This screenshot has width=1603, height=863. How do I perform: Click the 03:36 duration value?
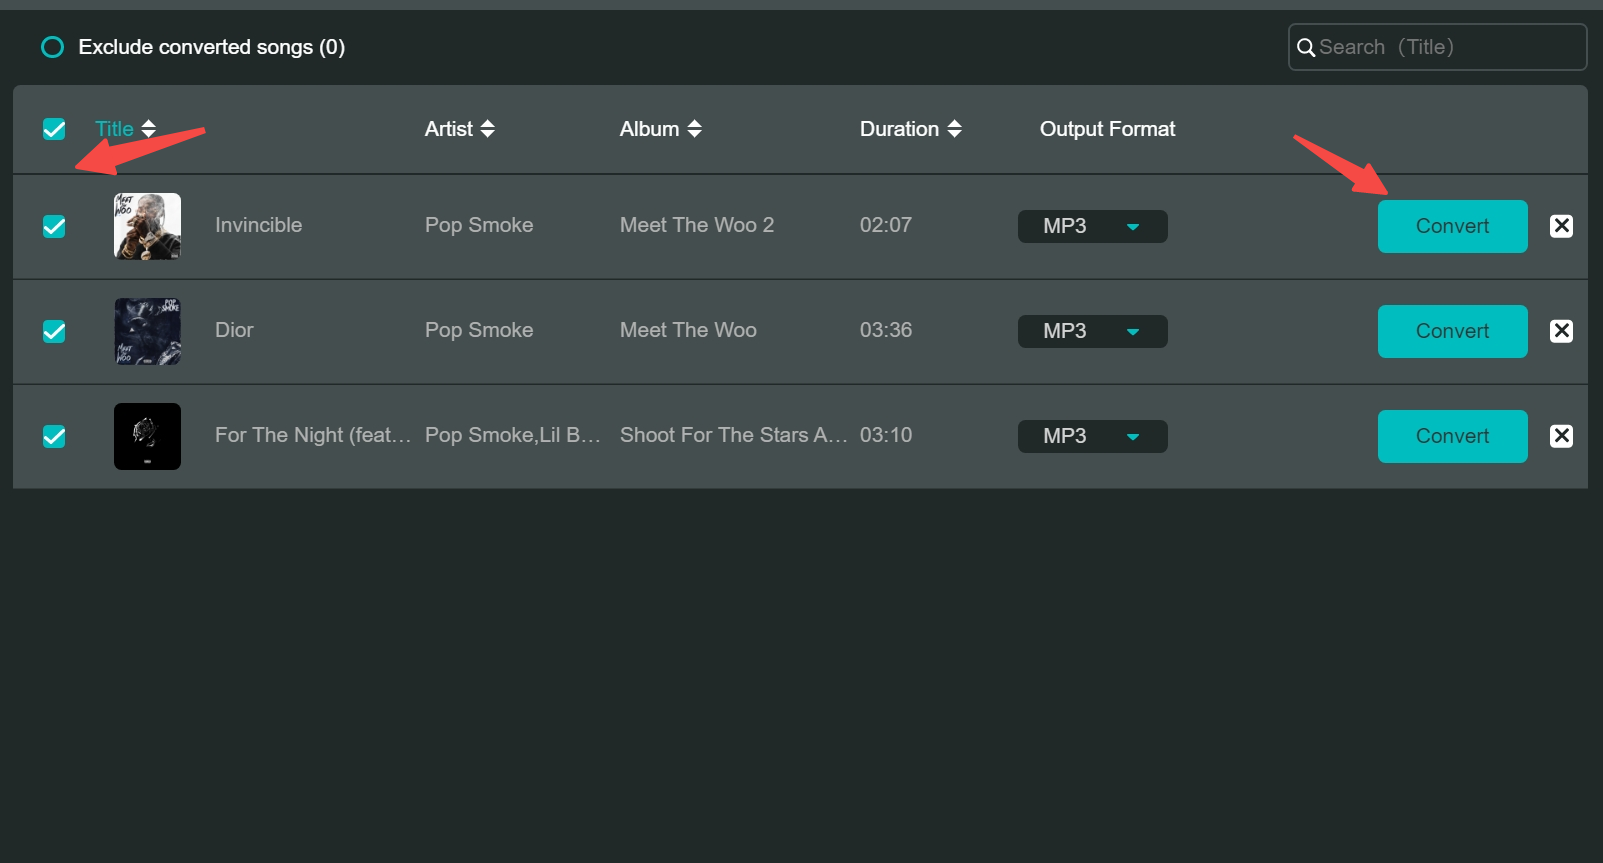point(886,330)
